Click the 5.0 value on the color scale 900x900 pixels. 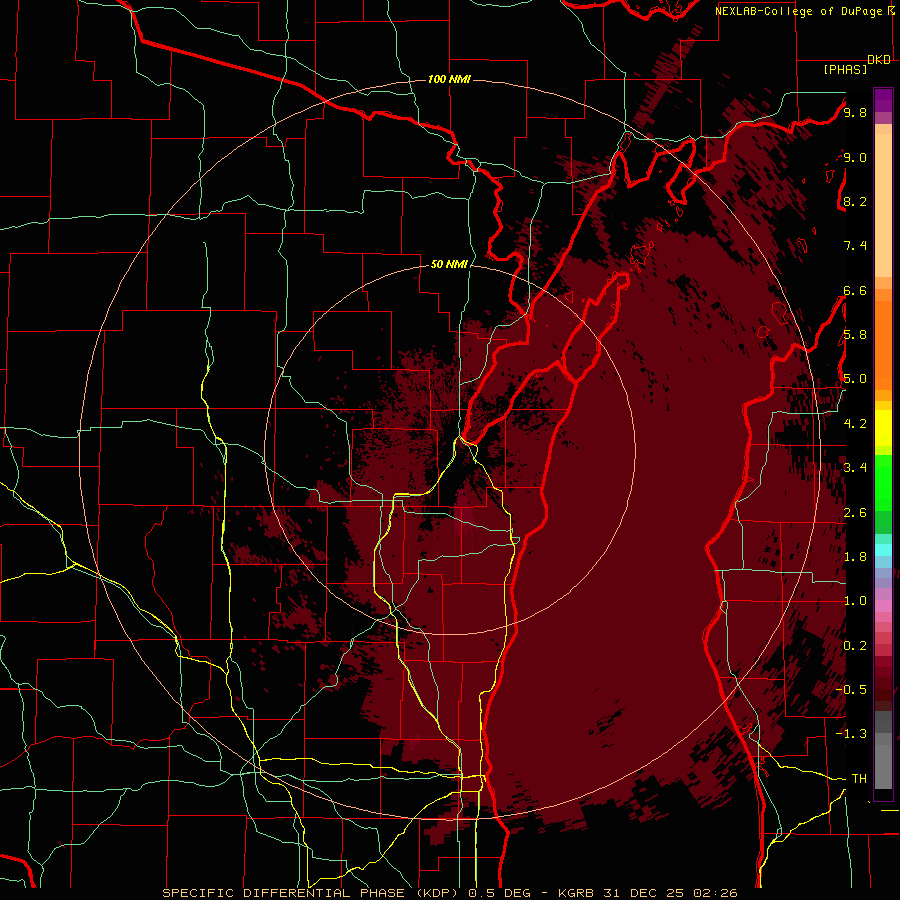[855, 379]
